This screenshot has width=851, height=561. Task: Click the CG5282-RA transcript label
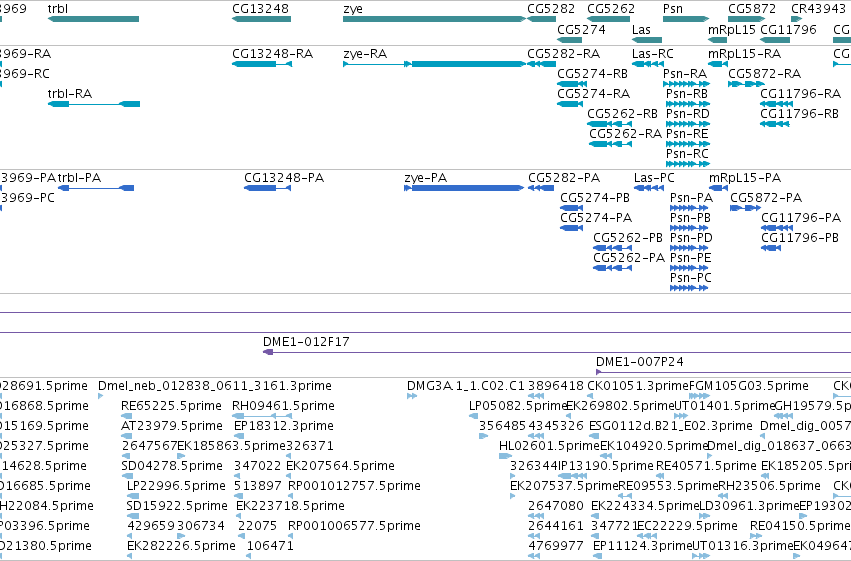563,54
